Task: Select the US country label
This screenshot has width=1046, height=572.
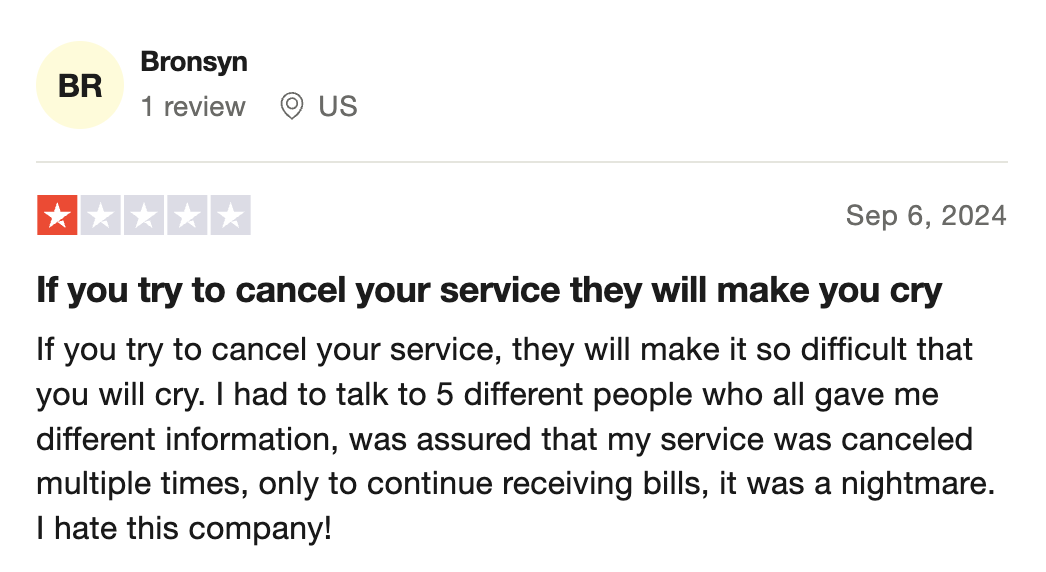Action: point(338,107)
